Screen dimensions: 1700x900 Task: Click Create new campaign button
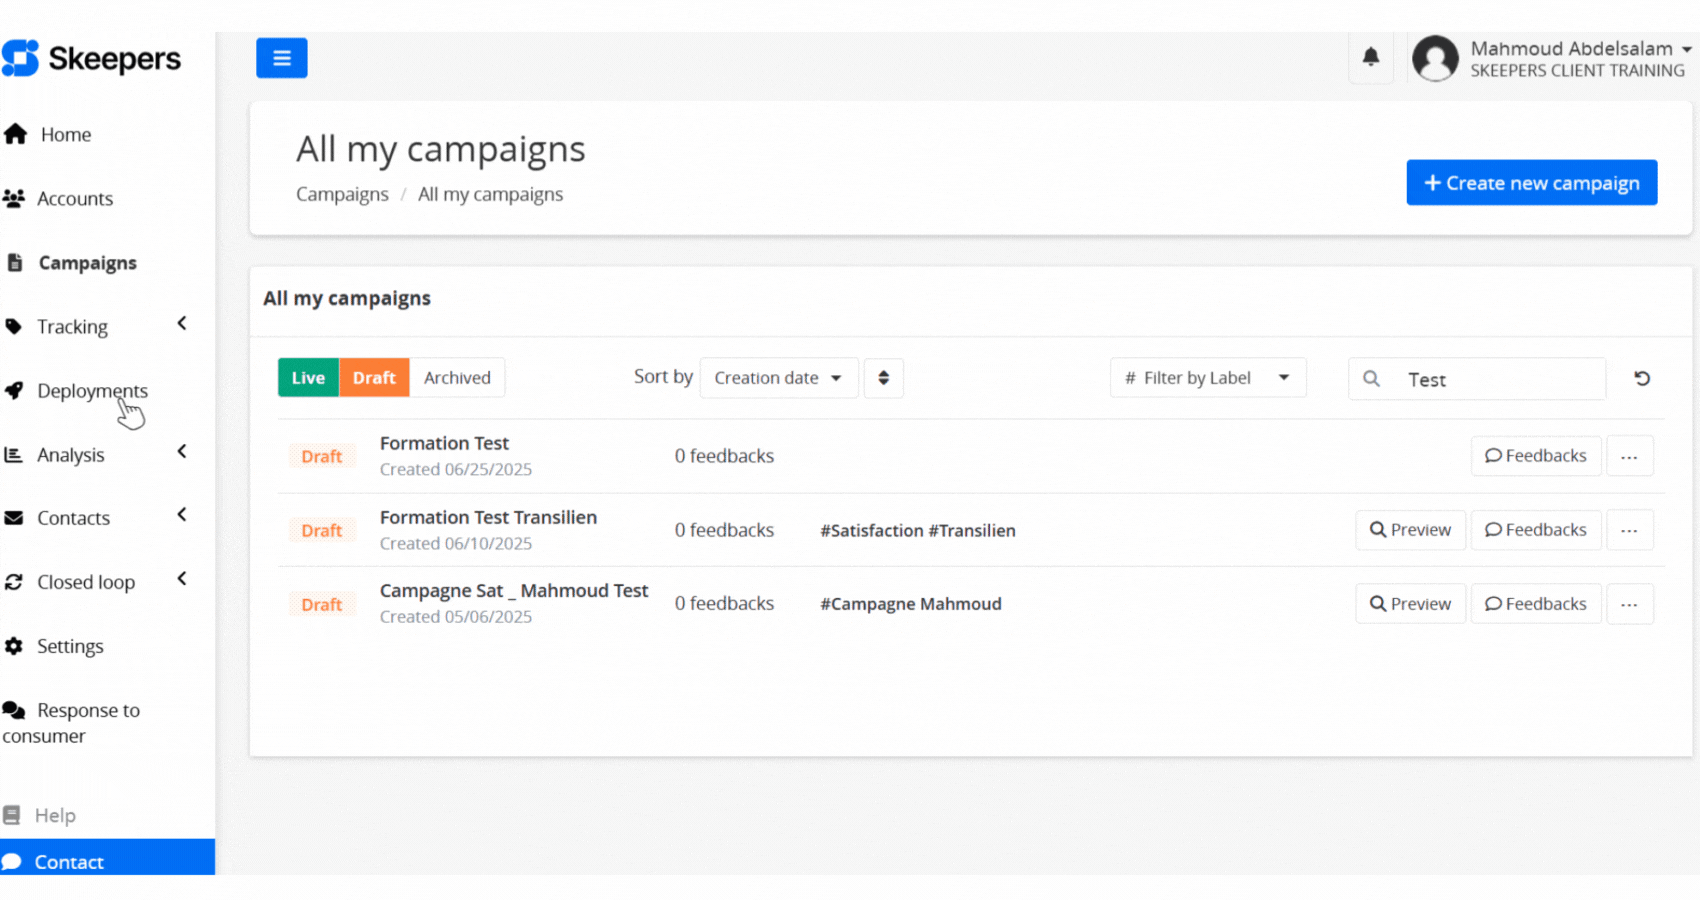(1531, 183)
